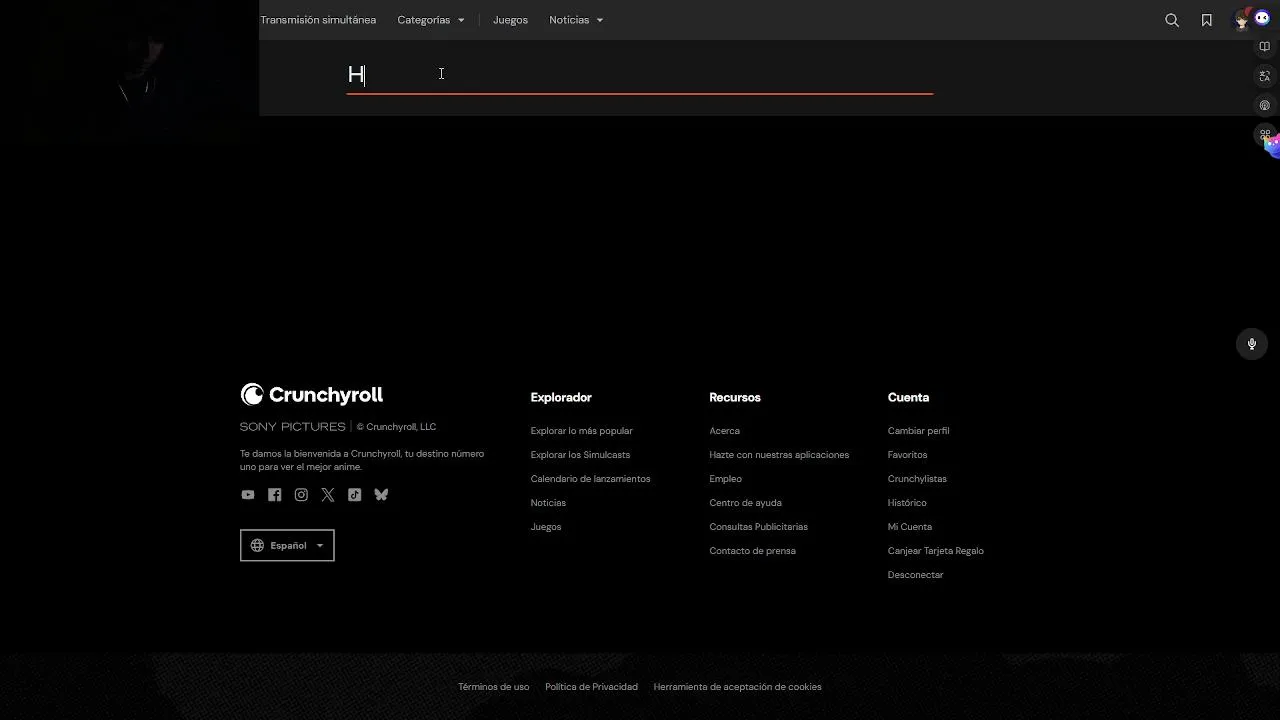Image resolution: width=1280 pixels, height=720 pixels.
Task: Open Hazte con nuestras aplicaciones link
Action: click(779, 455)
